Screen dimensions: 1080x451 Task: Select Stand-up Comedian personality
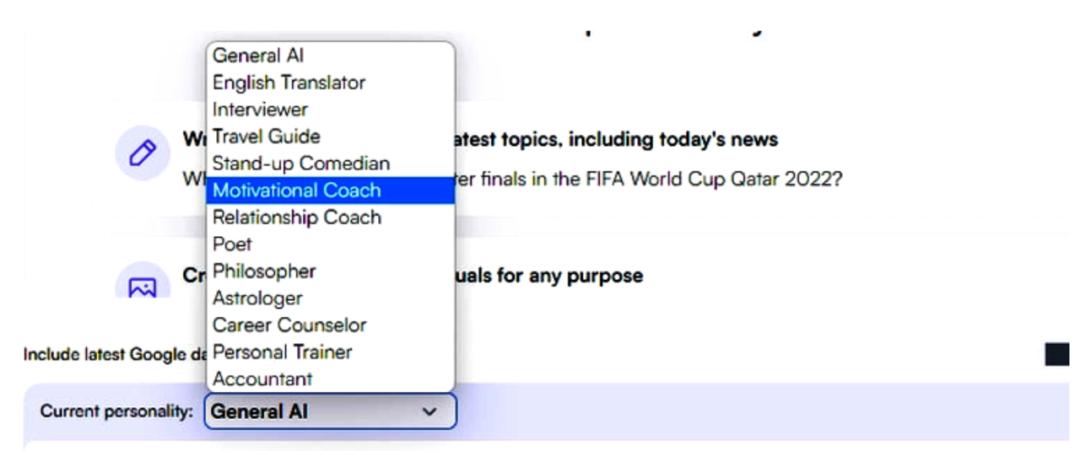tap(301, 164)
